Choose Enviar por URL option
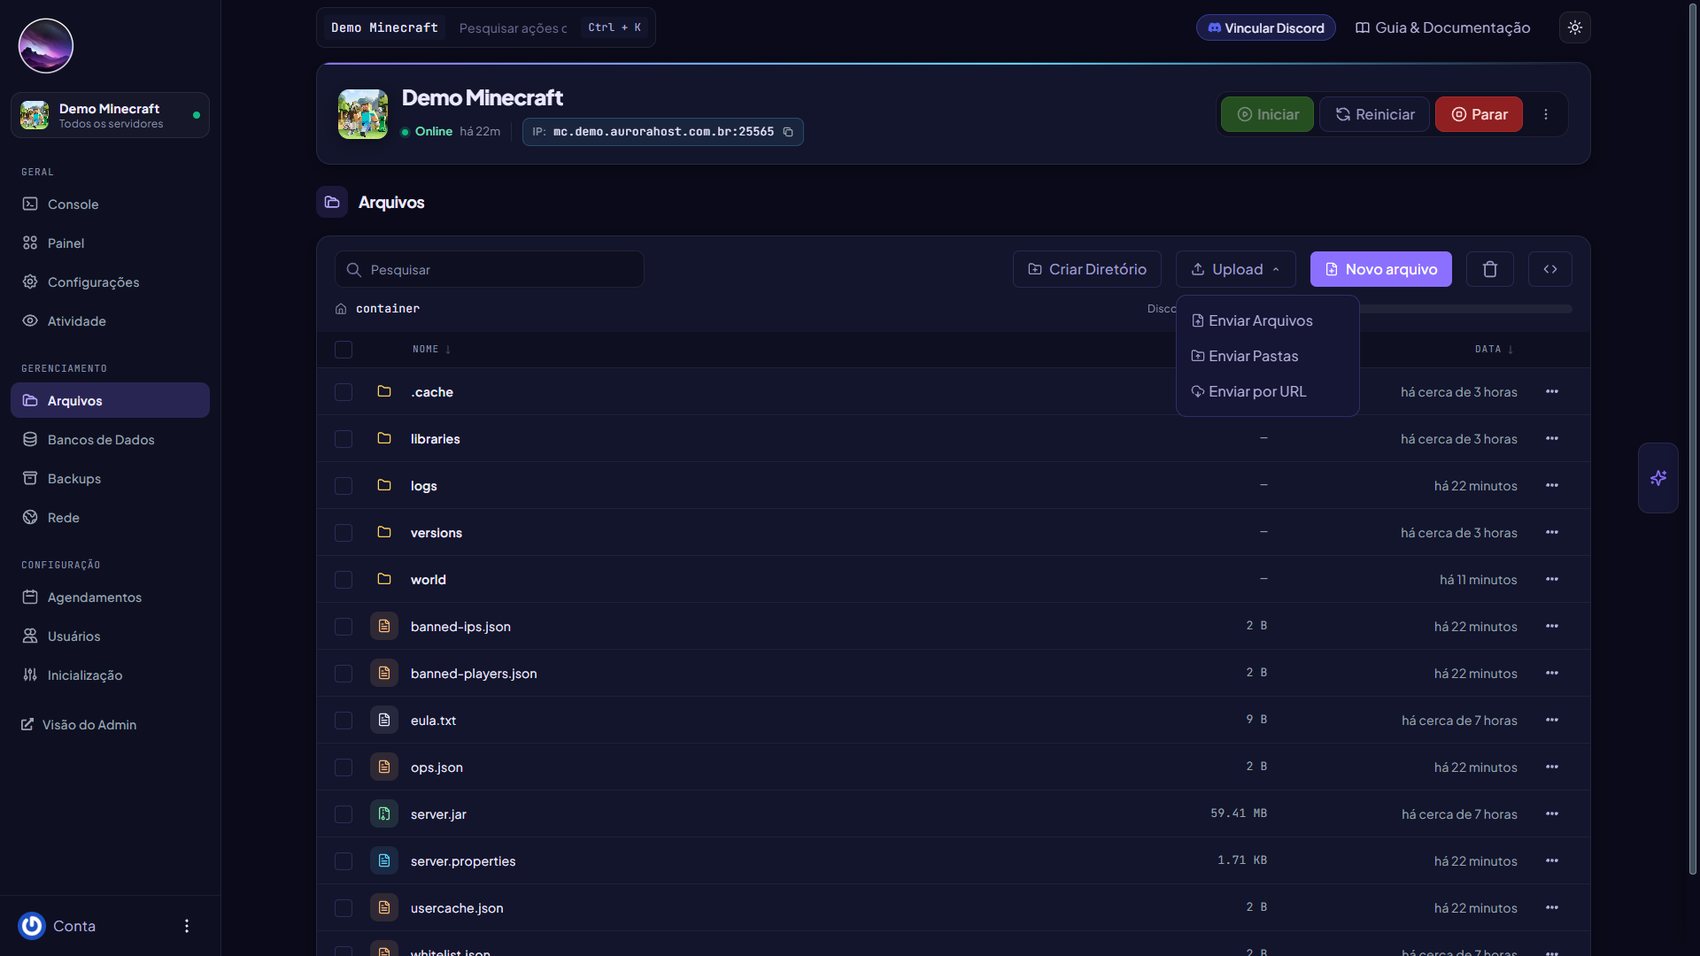The height and width of the screenshot is (956, 1700). (x=1267, y=392)
